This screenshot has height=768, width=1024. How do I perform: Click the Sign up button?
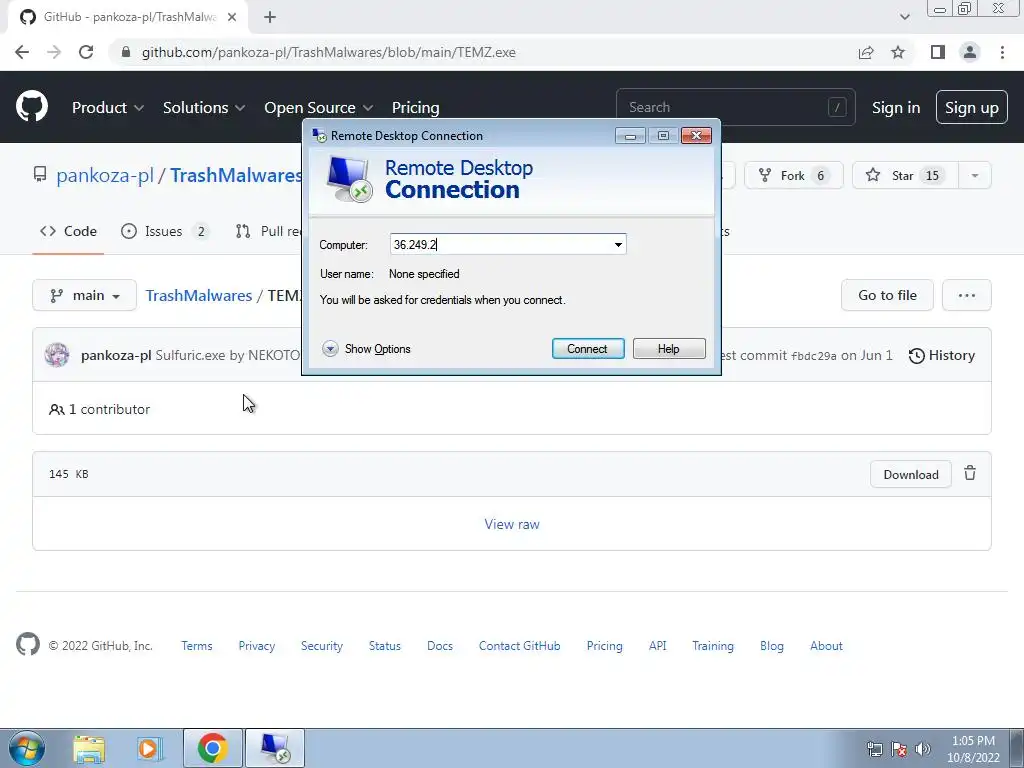click(x=972, y=107)
